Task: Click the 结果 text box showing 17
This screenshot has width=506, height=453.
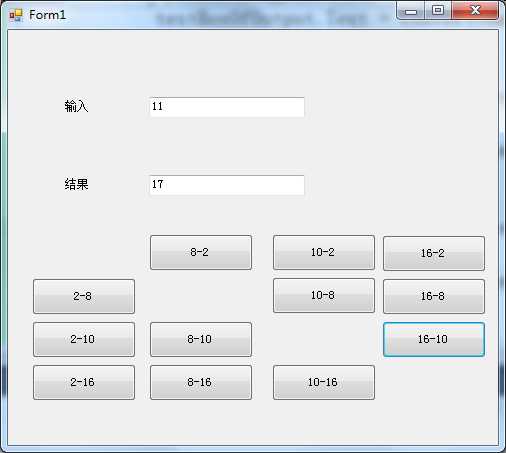Action: point(227,185)
